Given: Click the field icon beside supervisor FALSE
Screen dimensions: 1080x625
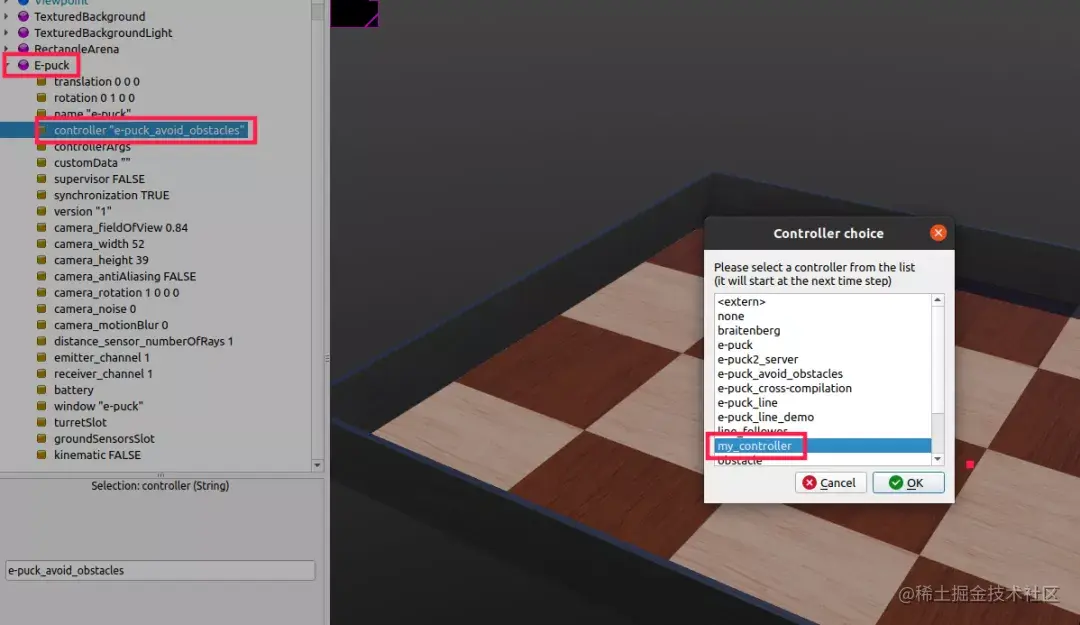Looking at the screenshot, I should (x=41, y=179).
